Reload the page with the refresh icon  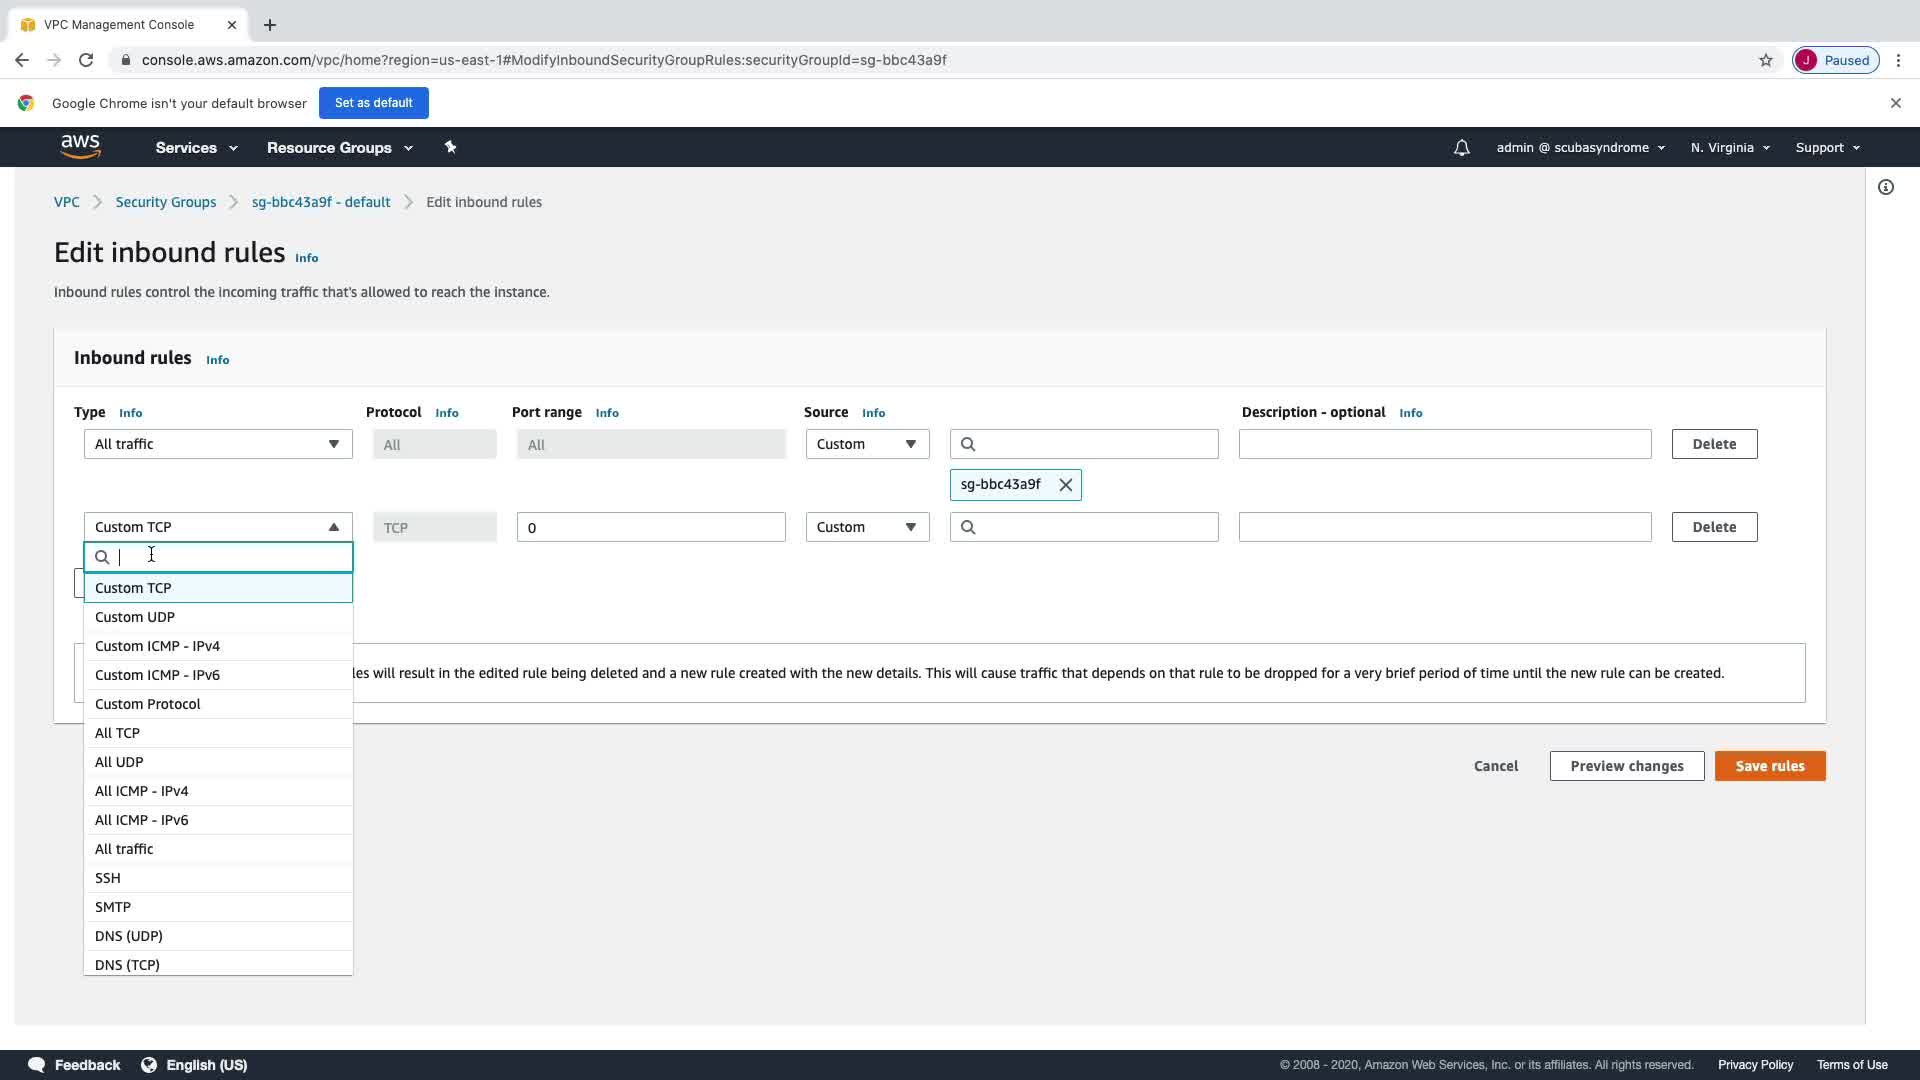86,60
